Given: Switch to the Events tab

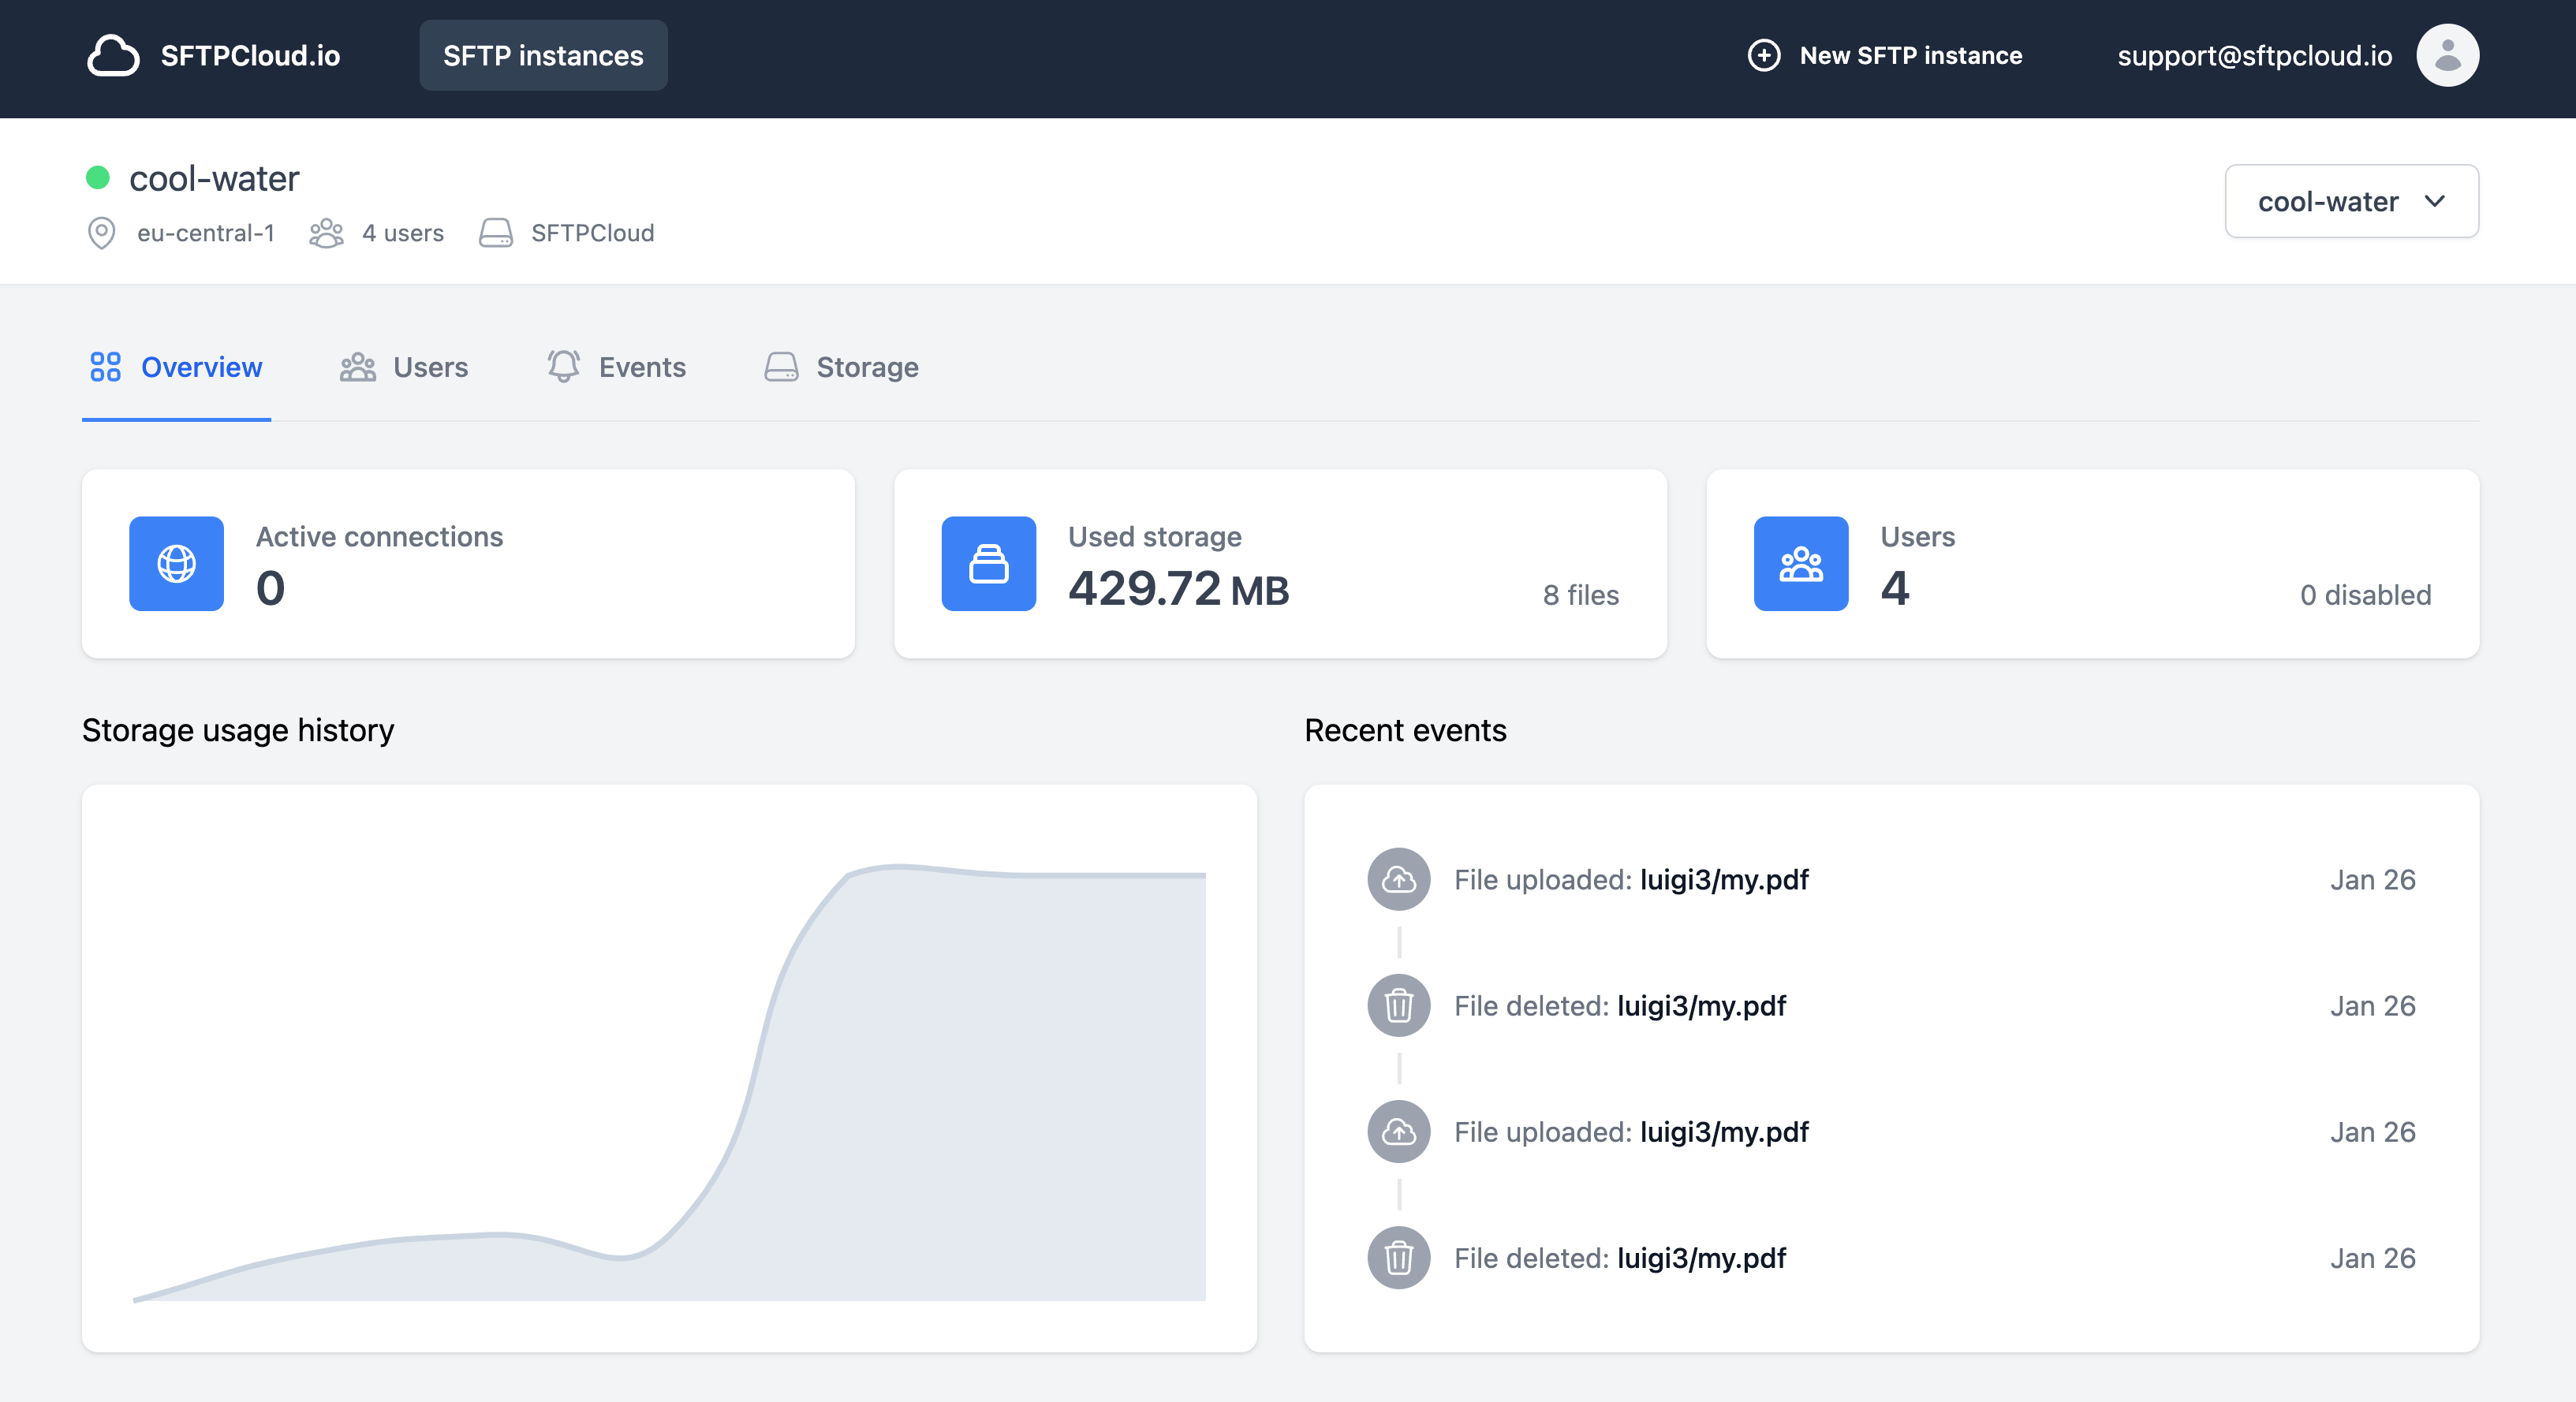Looking at the screenshot, I should (x=616, y=367).
